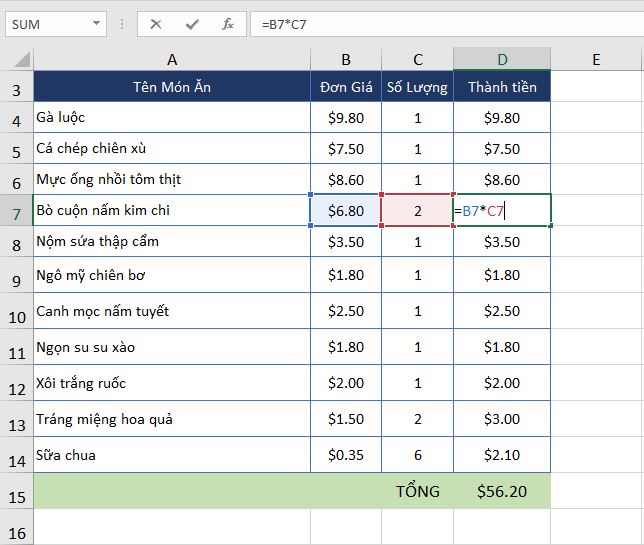Select column D header

coord(502,60)
